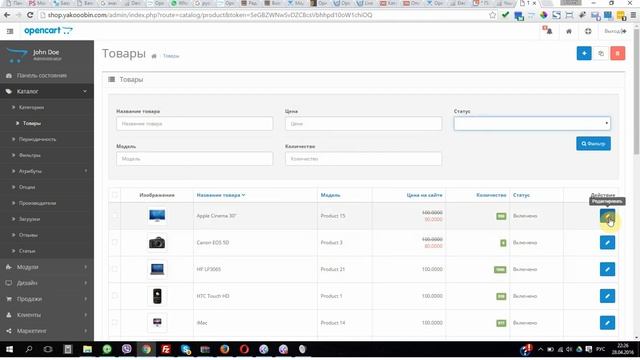Expand the Маркетинг sidebar section
This screenshot has width=640, height=360.
coord(47,331)
